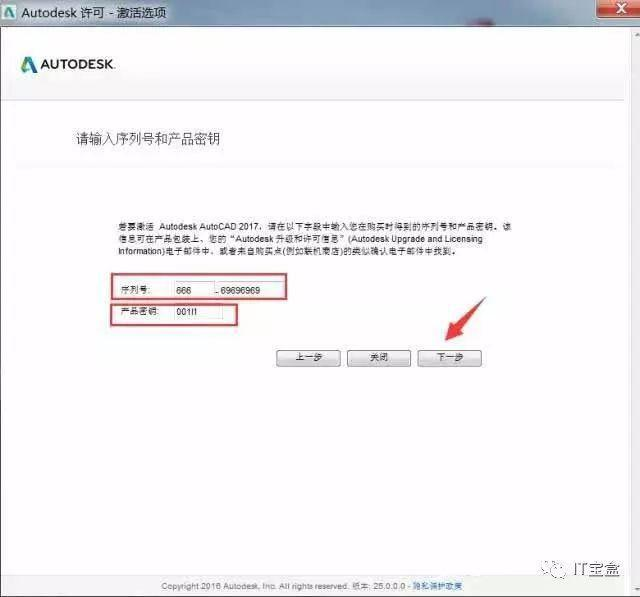
Task: Focus the serial number prefix field containing 666
Action: click(x=194, y=289)
